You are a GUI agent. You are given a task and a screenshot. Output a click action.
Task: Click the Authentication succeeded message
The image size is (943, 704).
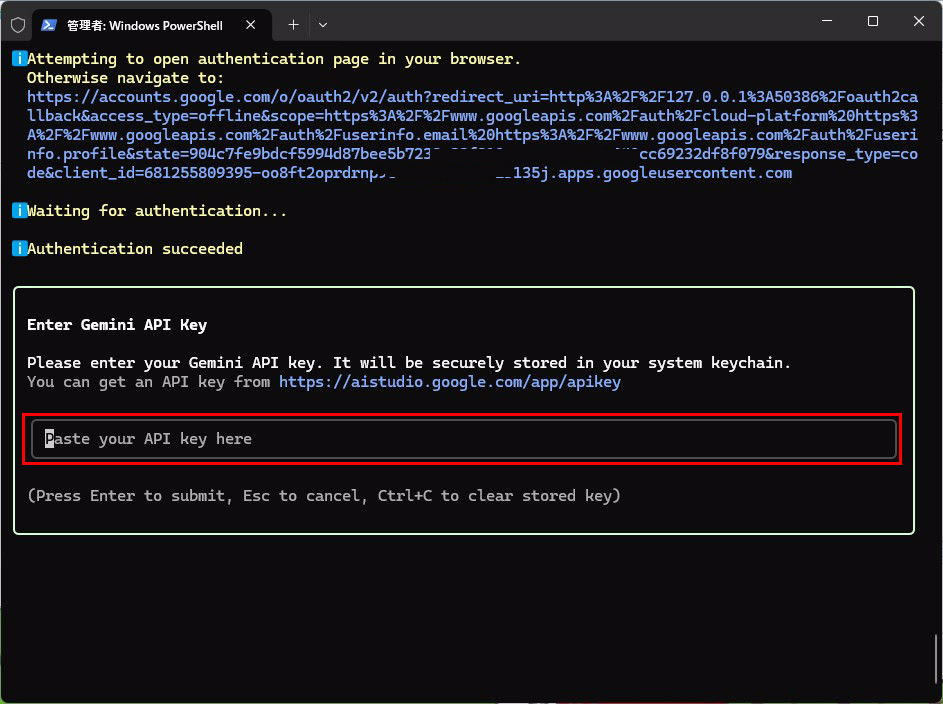(135, 248)
